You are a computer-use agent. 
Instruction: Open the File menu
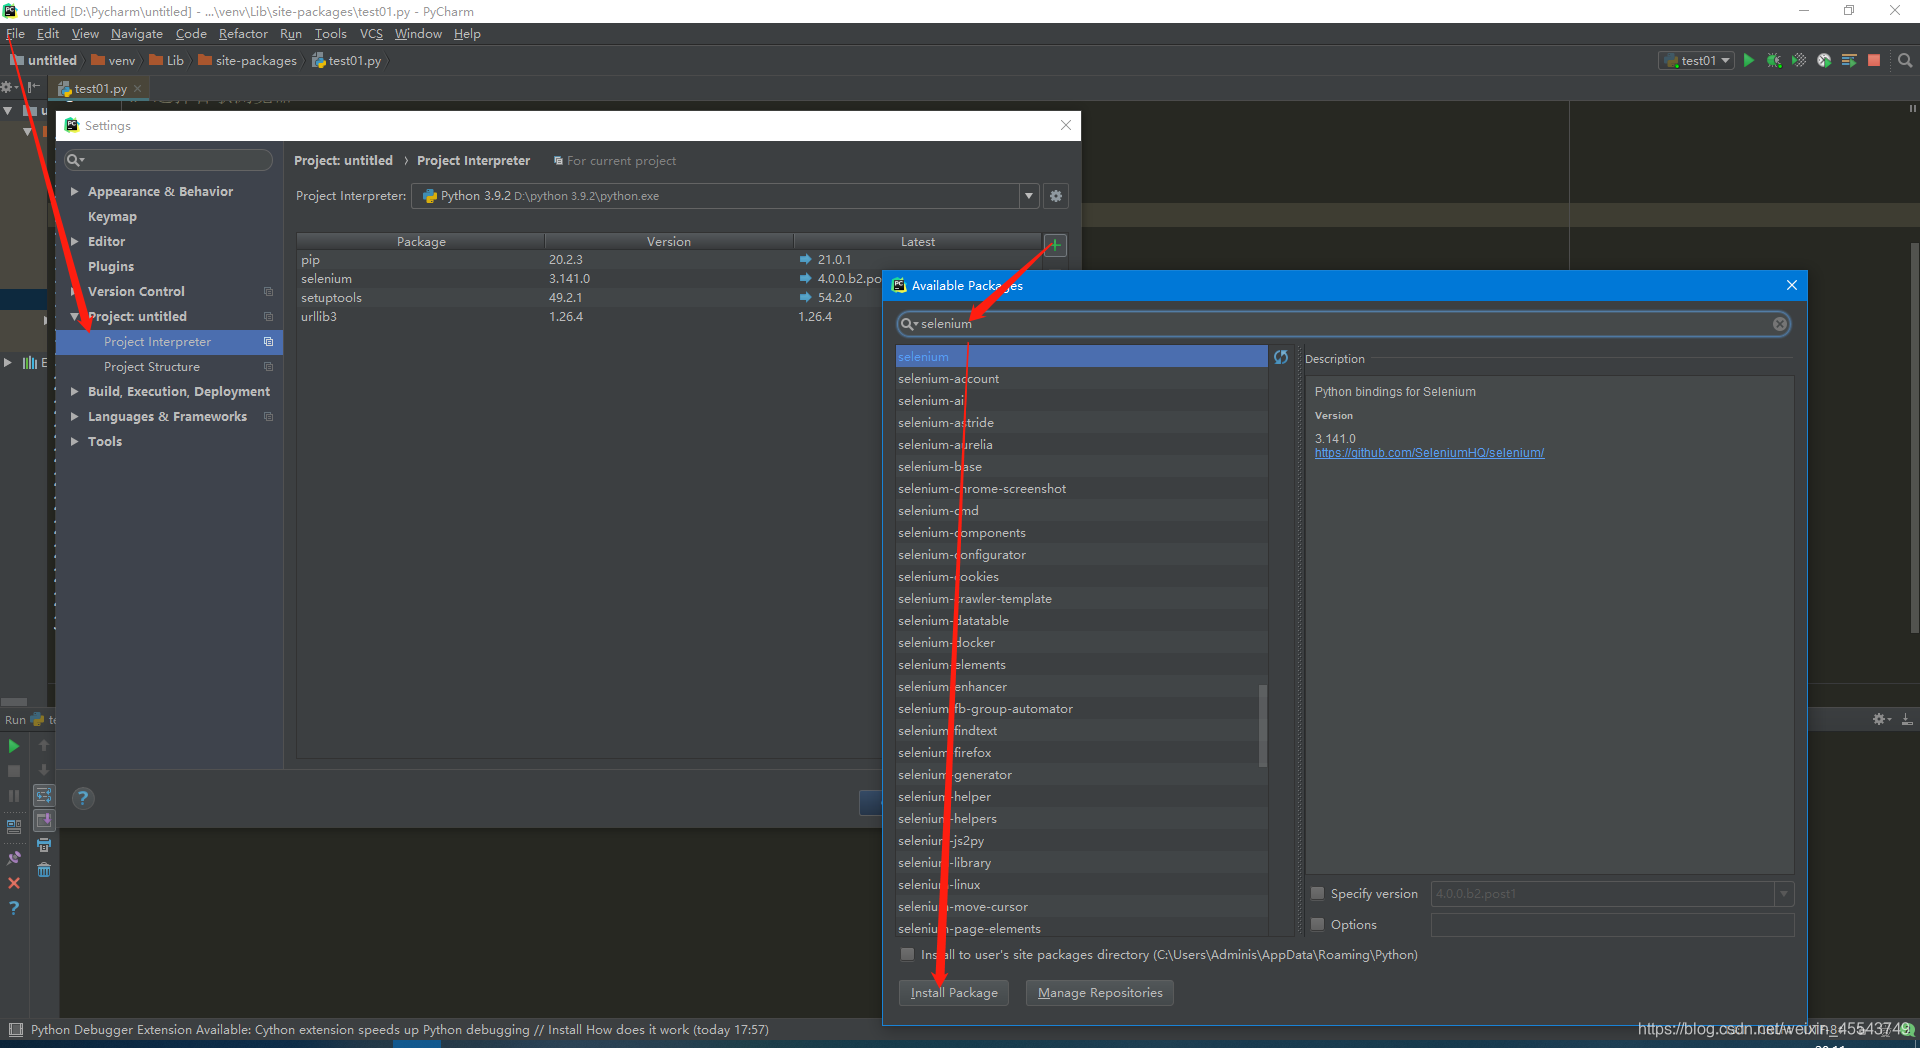click(x=16, y=34)
